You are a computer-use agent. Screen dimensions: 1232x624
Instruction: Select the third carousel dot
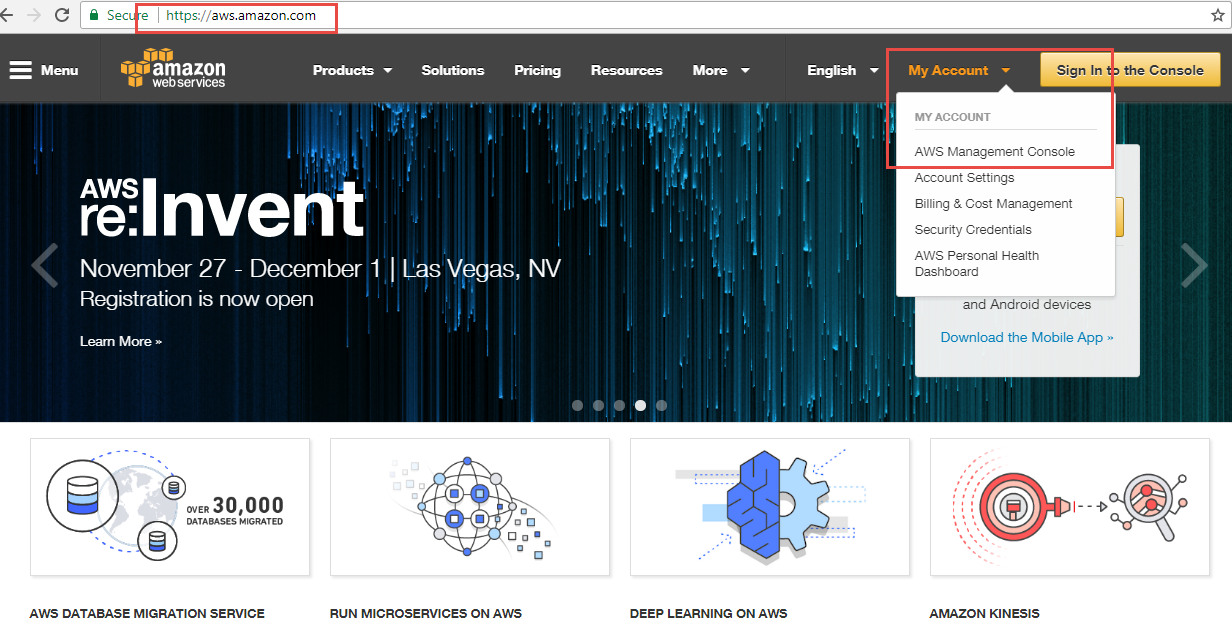click(619, 406)
